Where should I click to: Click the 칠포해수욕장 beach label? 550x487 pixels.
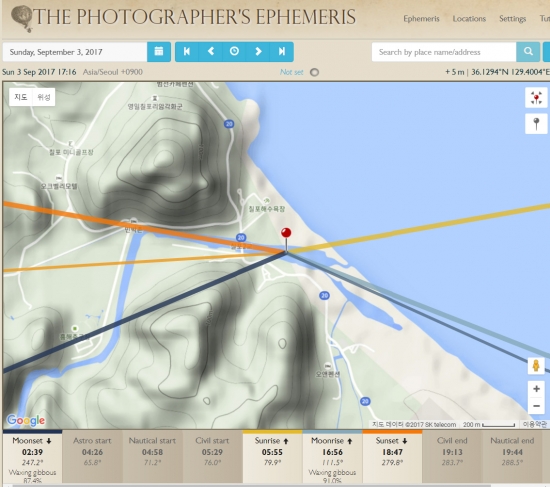267,209
